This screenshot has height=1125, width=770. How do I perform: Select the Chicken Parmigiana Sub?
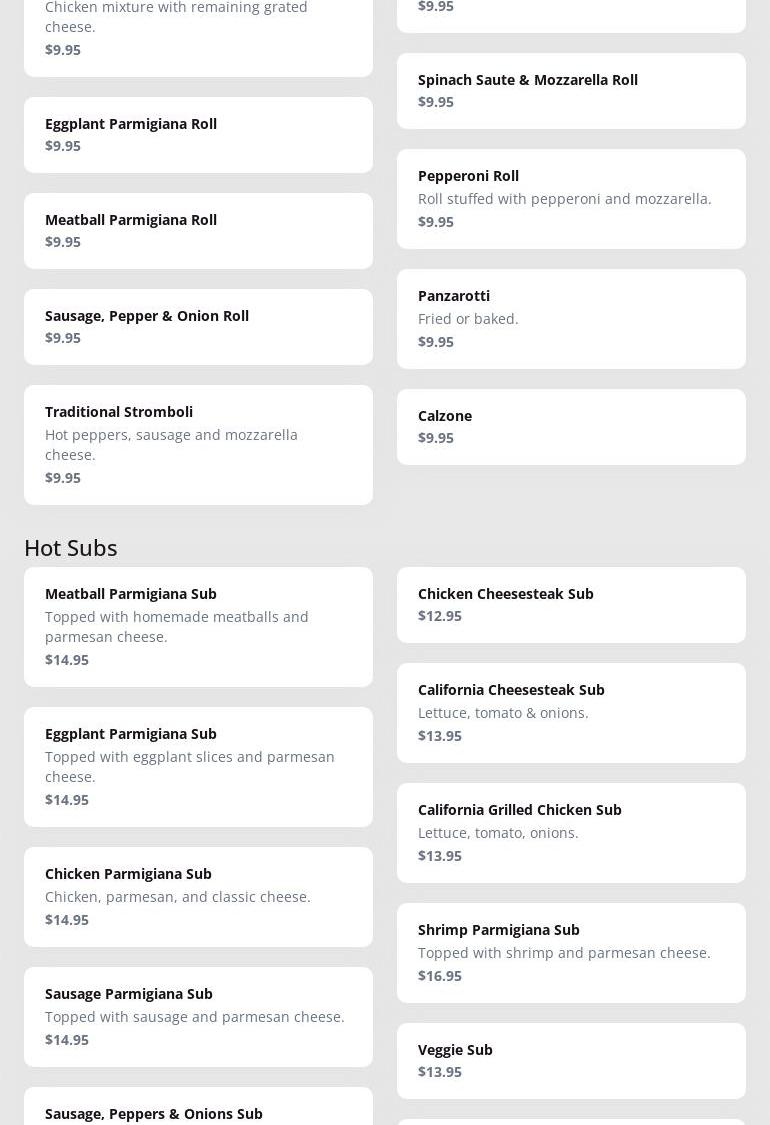tap(198, 896)
